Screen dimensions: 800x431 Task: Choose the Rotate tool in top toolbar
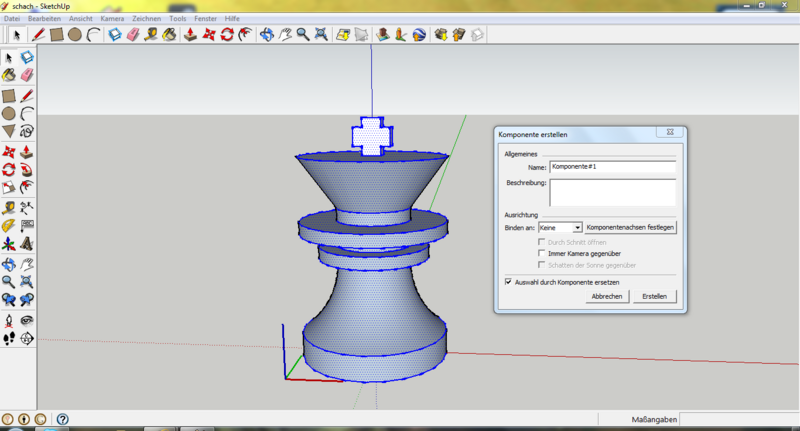point(227,35)
